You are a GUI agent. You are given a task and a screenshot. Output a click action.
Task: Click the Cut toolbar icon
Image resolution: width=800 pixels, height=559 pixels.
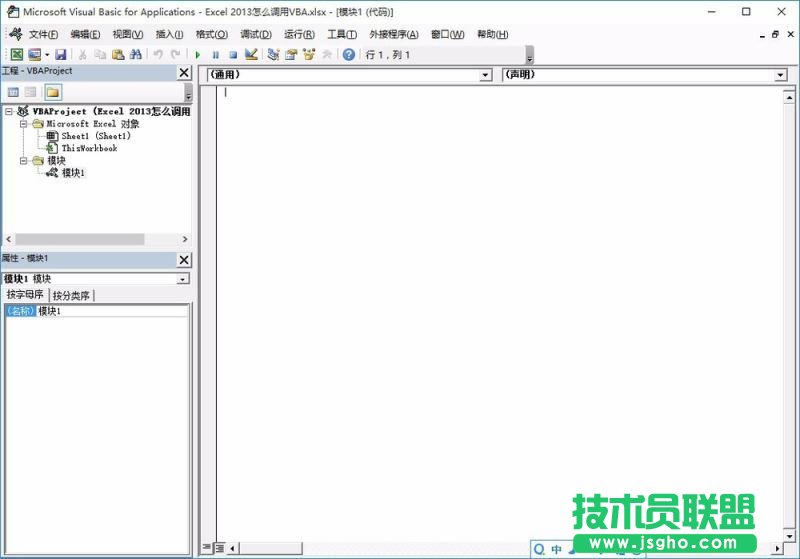82,54
